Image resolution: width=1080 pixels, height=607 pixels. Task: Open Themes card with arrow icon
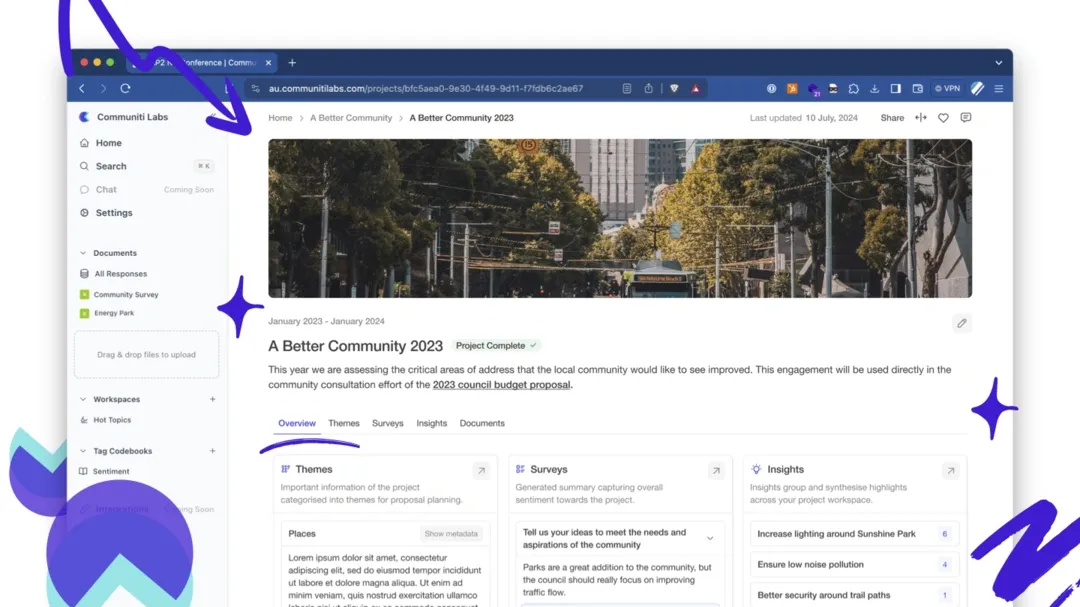(481, 471)
